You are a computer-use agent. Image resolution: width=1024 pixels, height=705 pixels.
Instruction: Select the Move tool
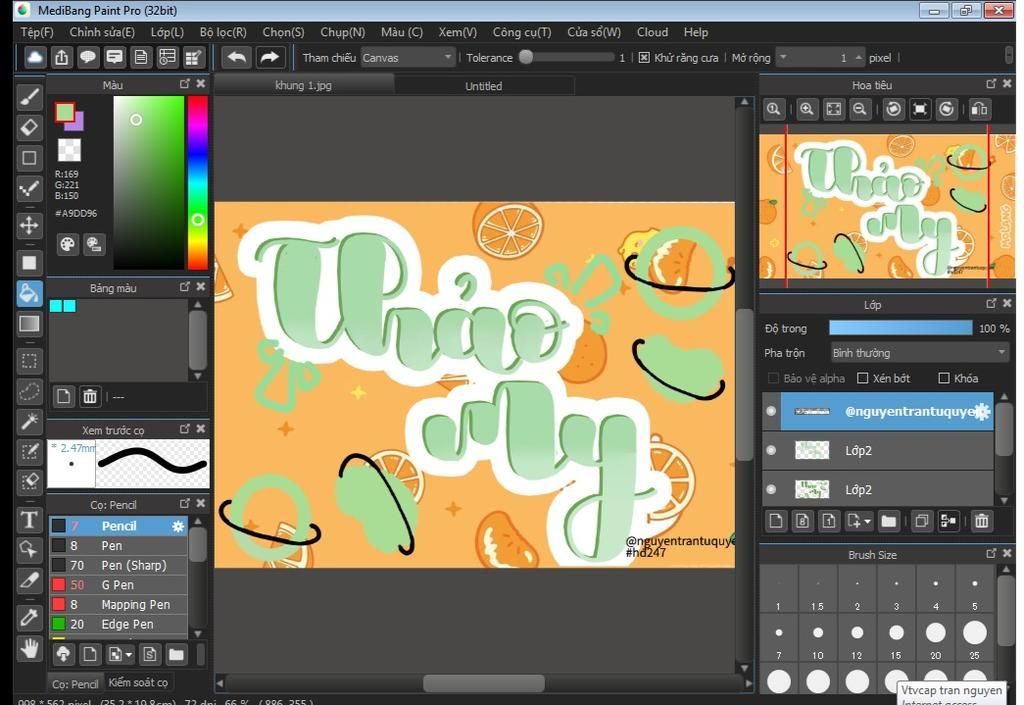click(x=29, y=226)
